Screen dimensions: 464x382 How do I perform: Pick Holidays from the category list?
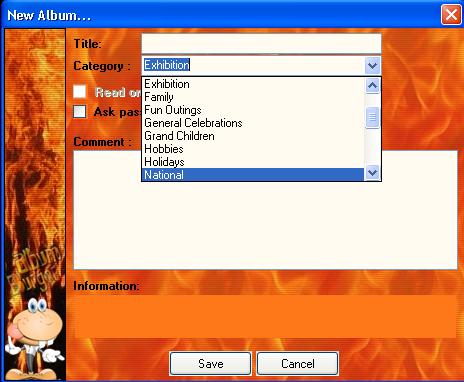(x=253, y=162)
